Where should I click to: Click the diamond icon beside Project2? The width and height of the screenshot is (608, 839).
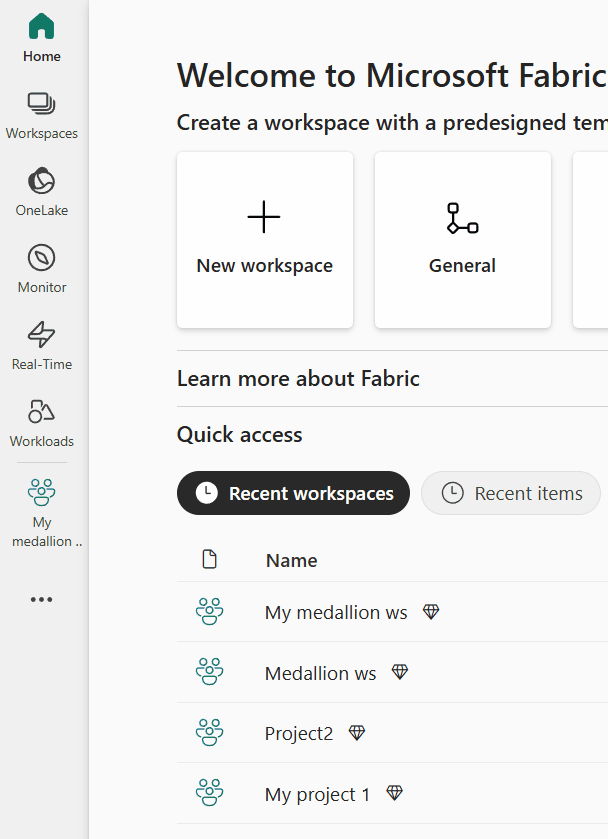(x=357, y=733)
